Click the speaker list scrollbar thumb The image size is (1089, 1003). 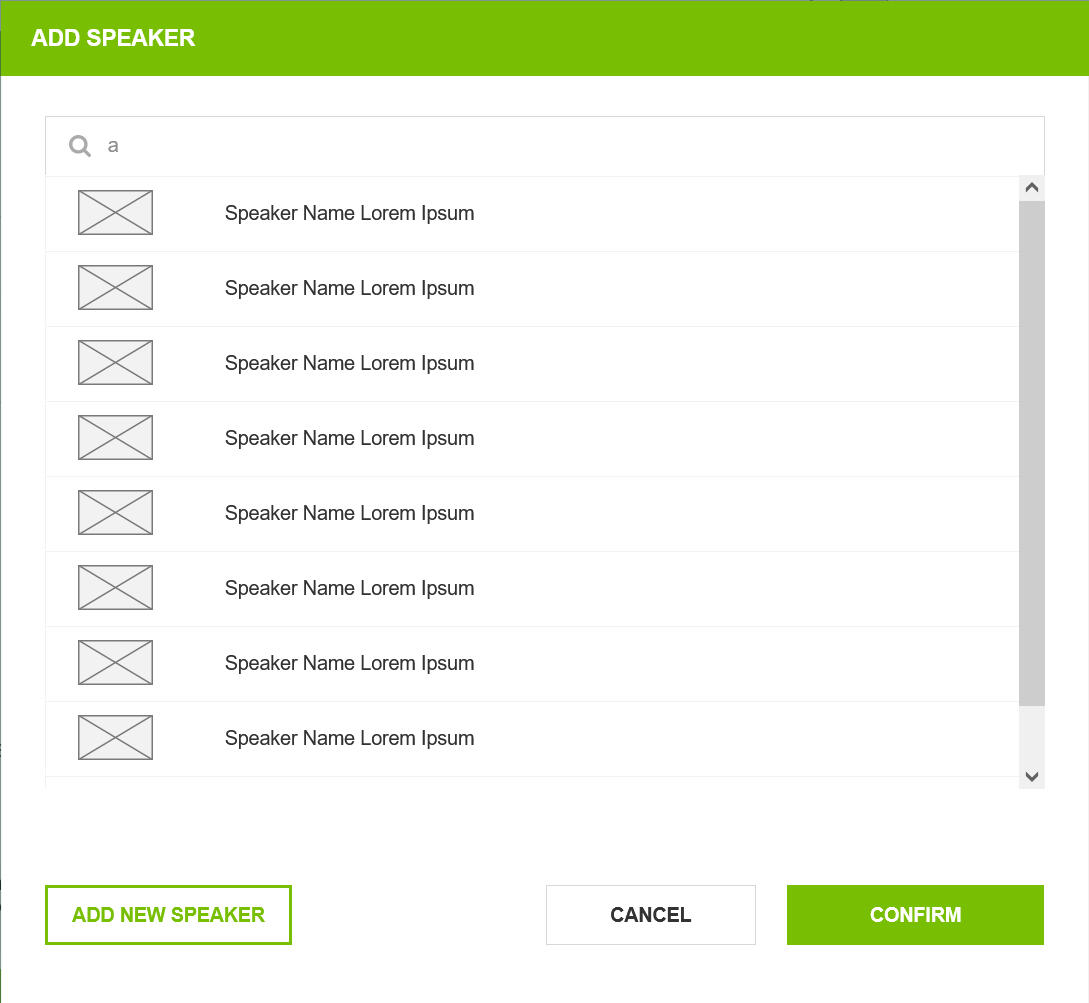click(1031, 452)
